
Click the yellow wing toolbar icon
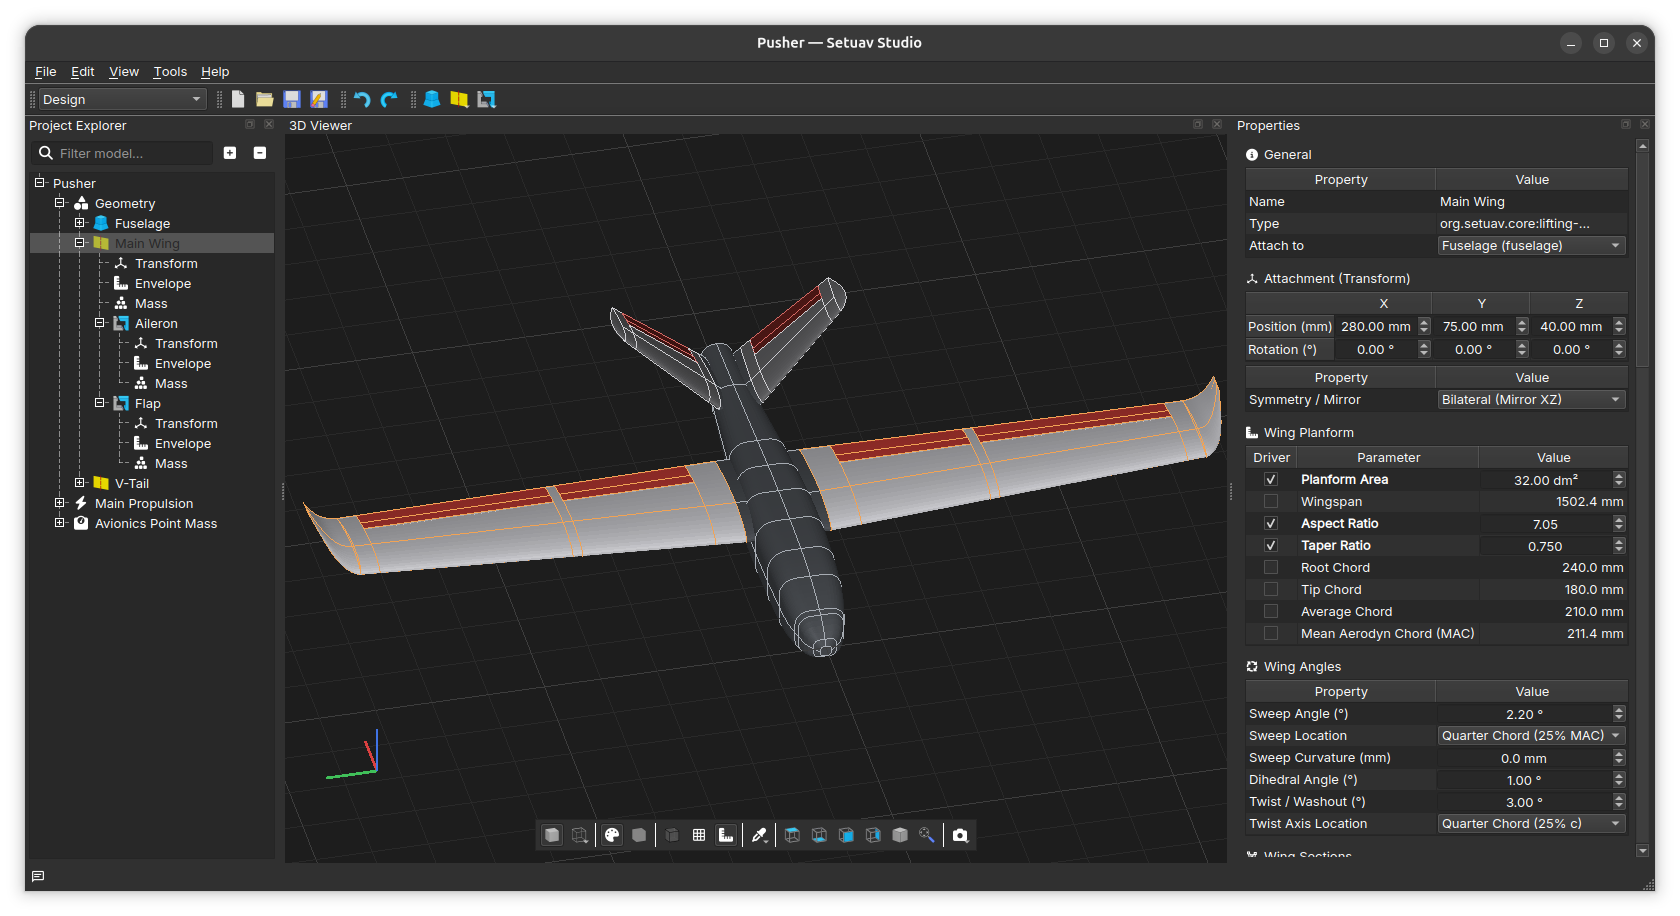459,99
